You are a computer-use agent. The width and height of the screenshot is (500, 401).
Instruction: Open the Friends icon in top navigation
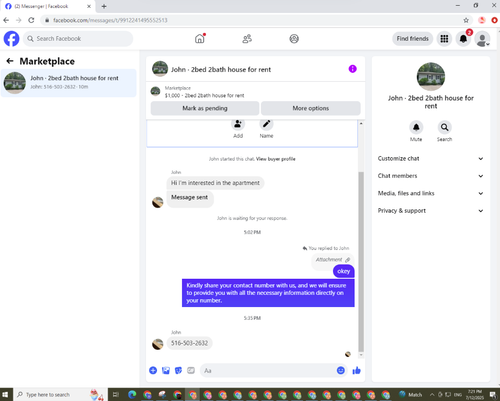pyautogui.click(x=247, y=39)
